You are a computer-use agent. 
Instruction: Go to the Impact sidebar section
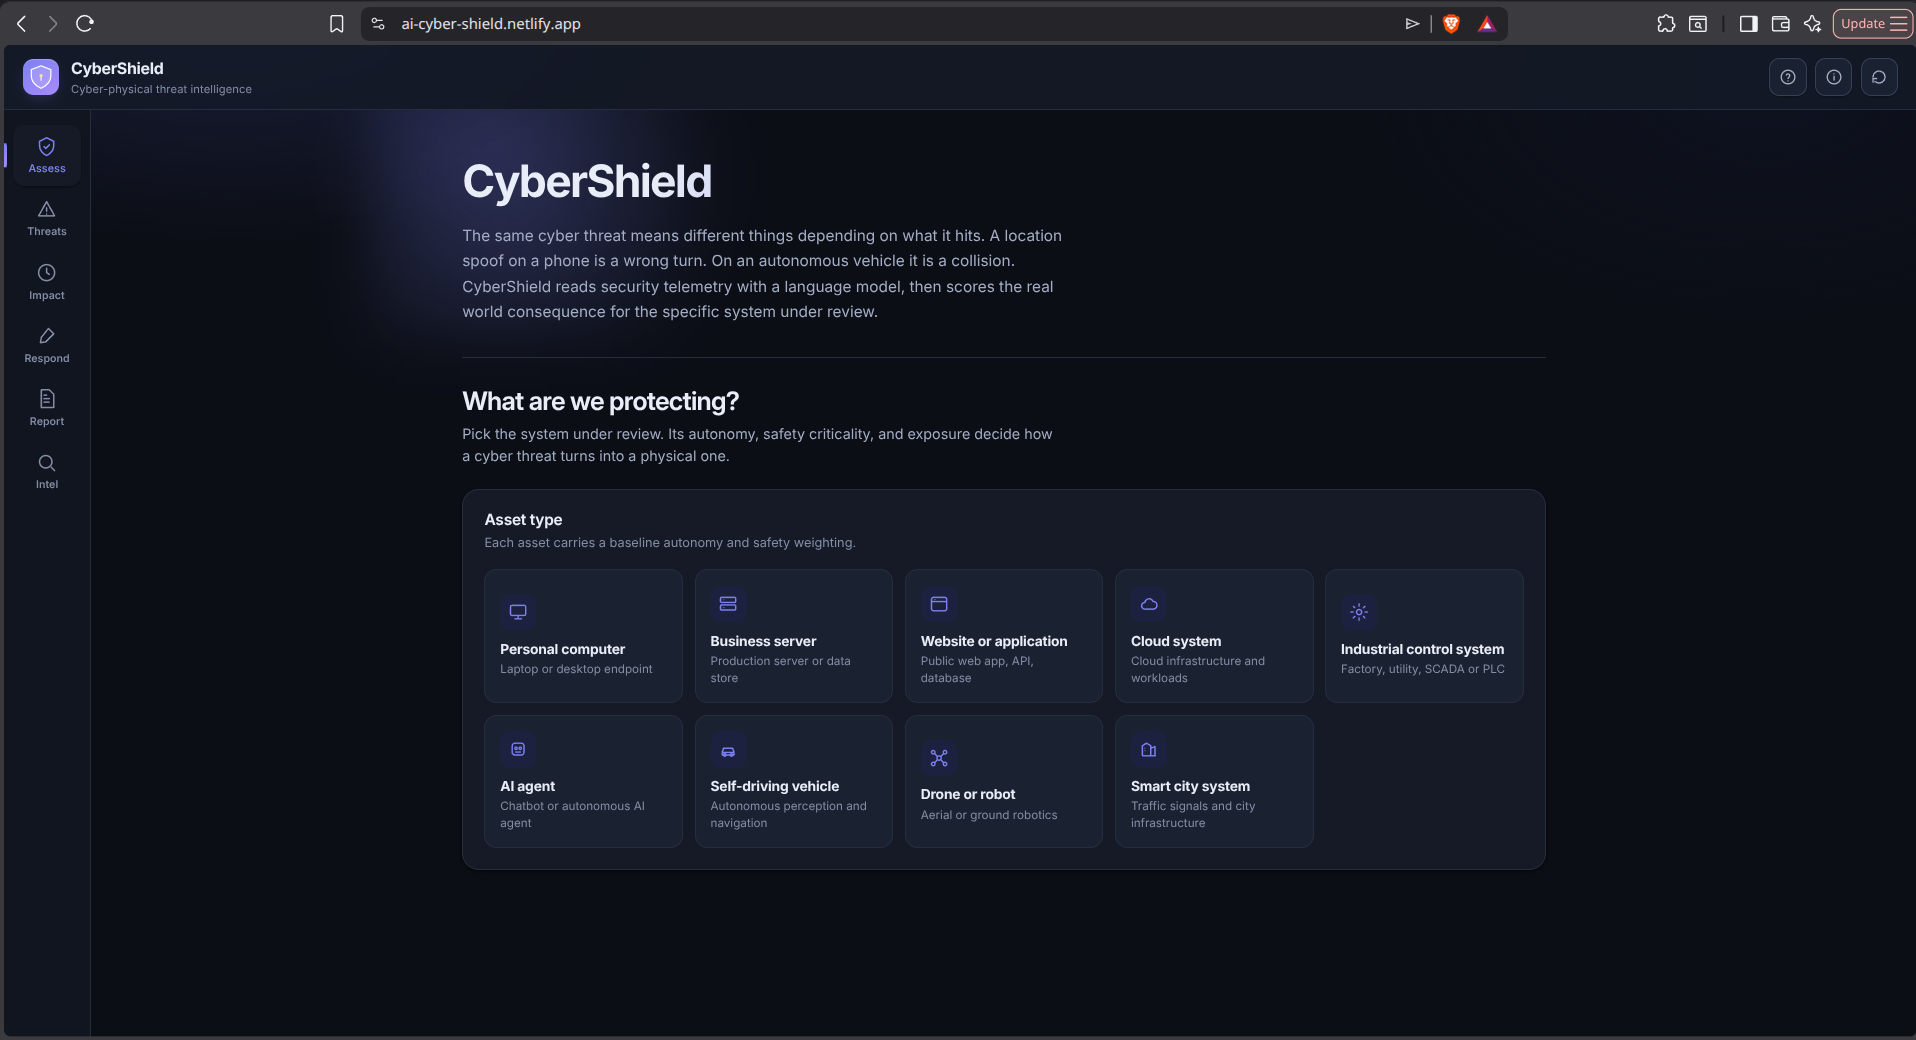[47, 282]
